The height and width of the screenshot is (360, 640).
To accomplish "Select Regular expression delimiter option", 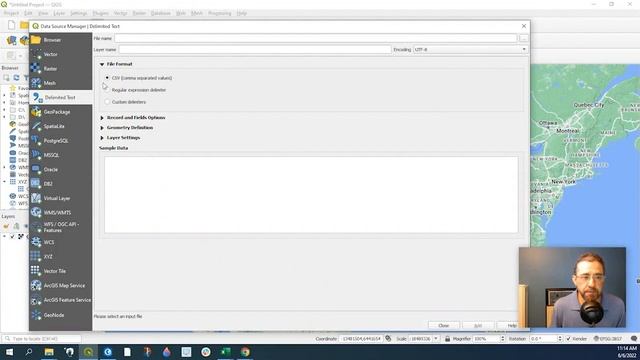I will pyautogui.click(x=136, y=90).
